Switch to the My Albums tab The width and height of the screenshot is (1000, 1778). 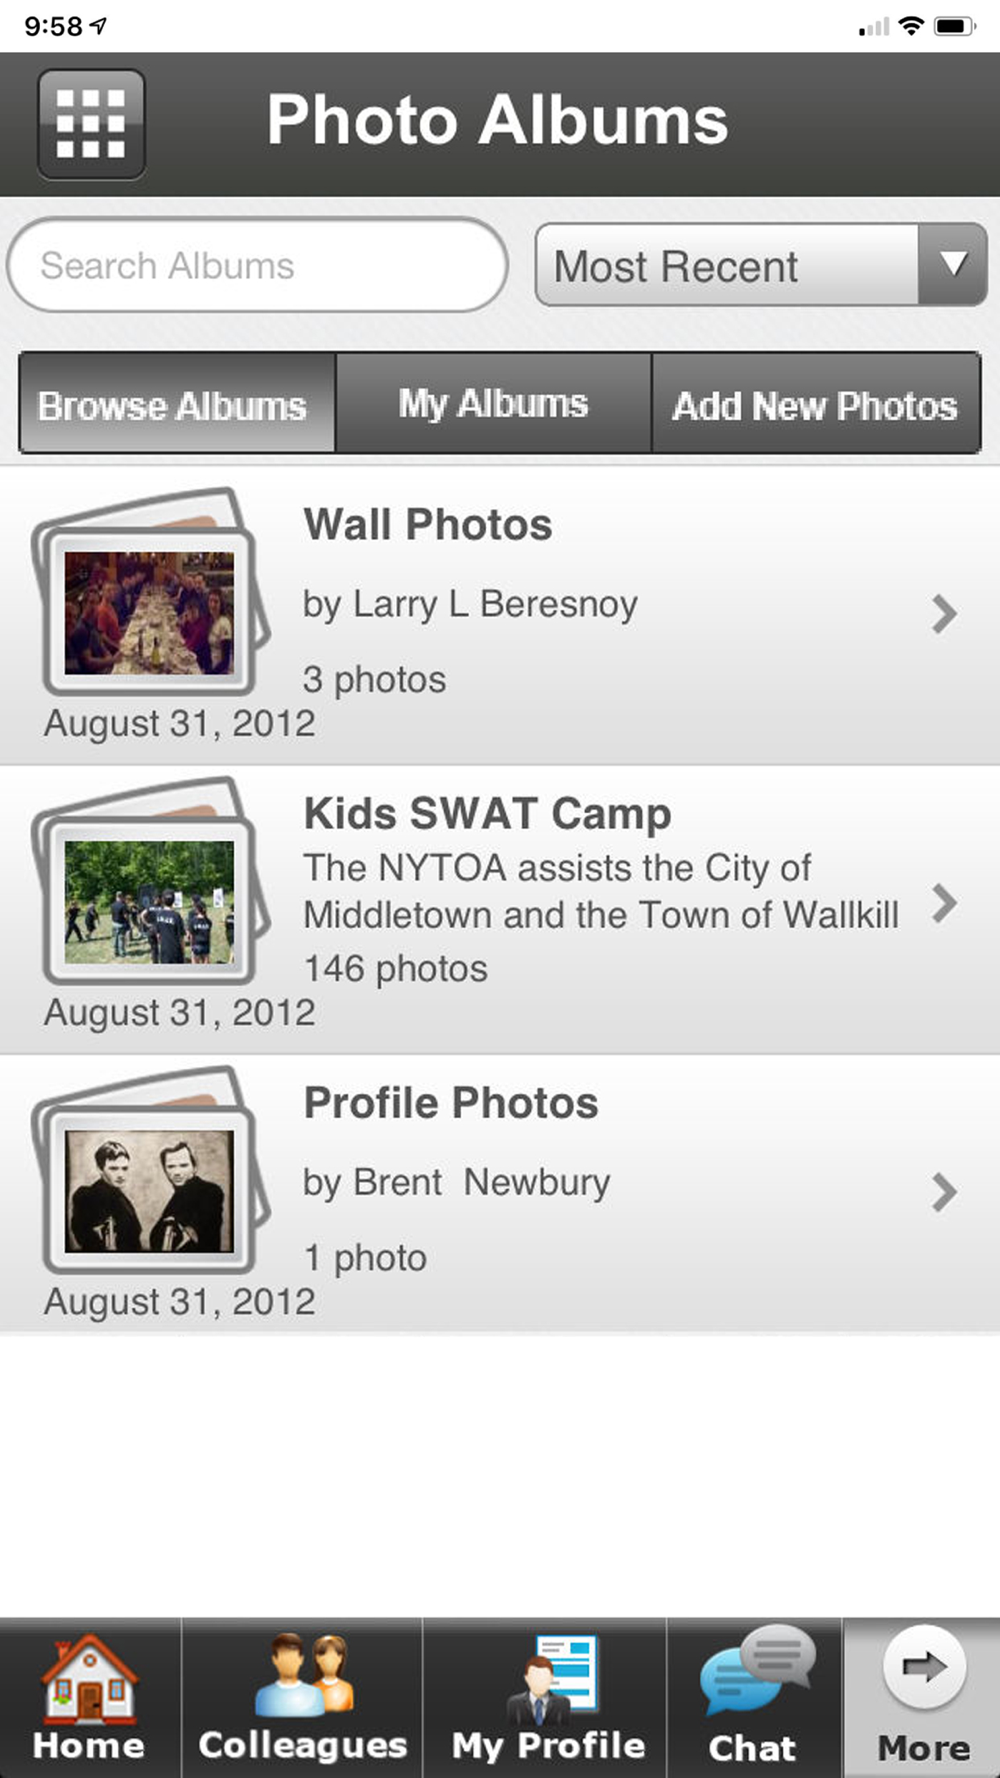point(493,404)
